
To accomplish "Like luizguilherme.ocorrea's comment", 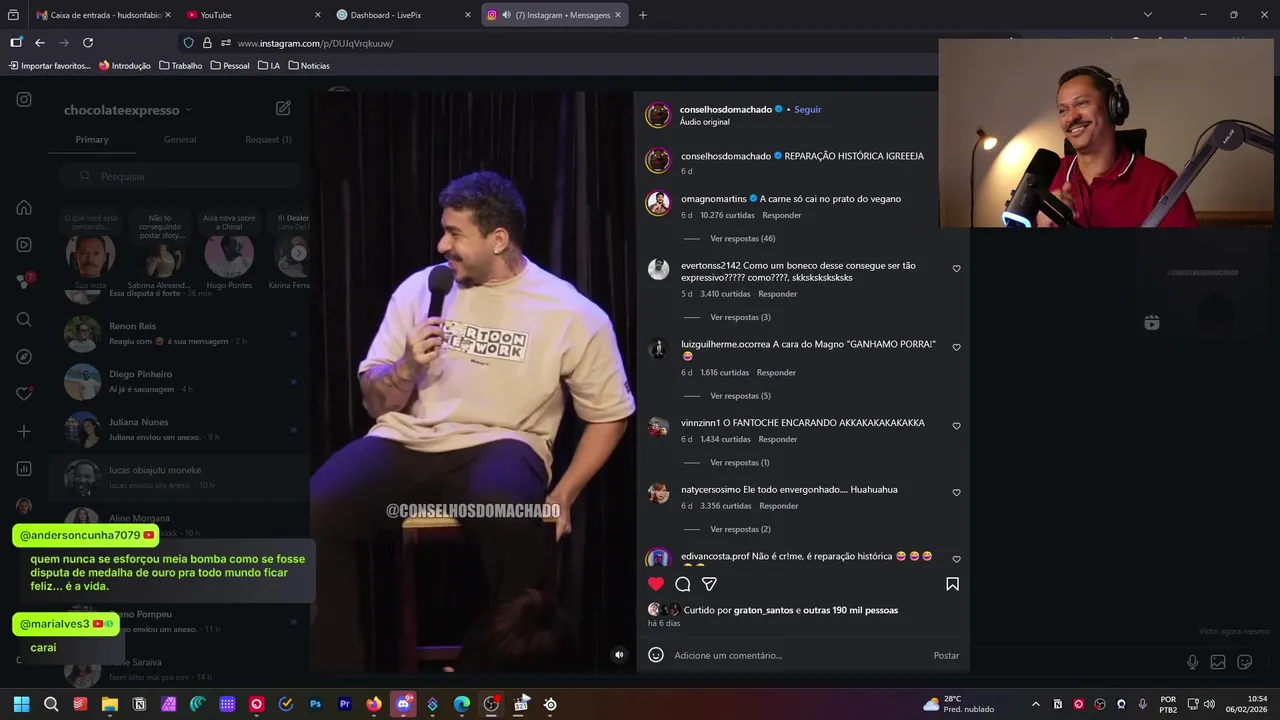I will click(x=956, y=347).
